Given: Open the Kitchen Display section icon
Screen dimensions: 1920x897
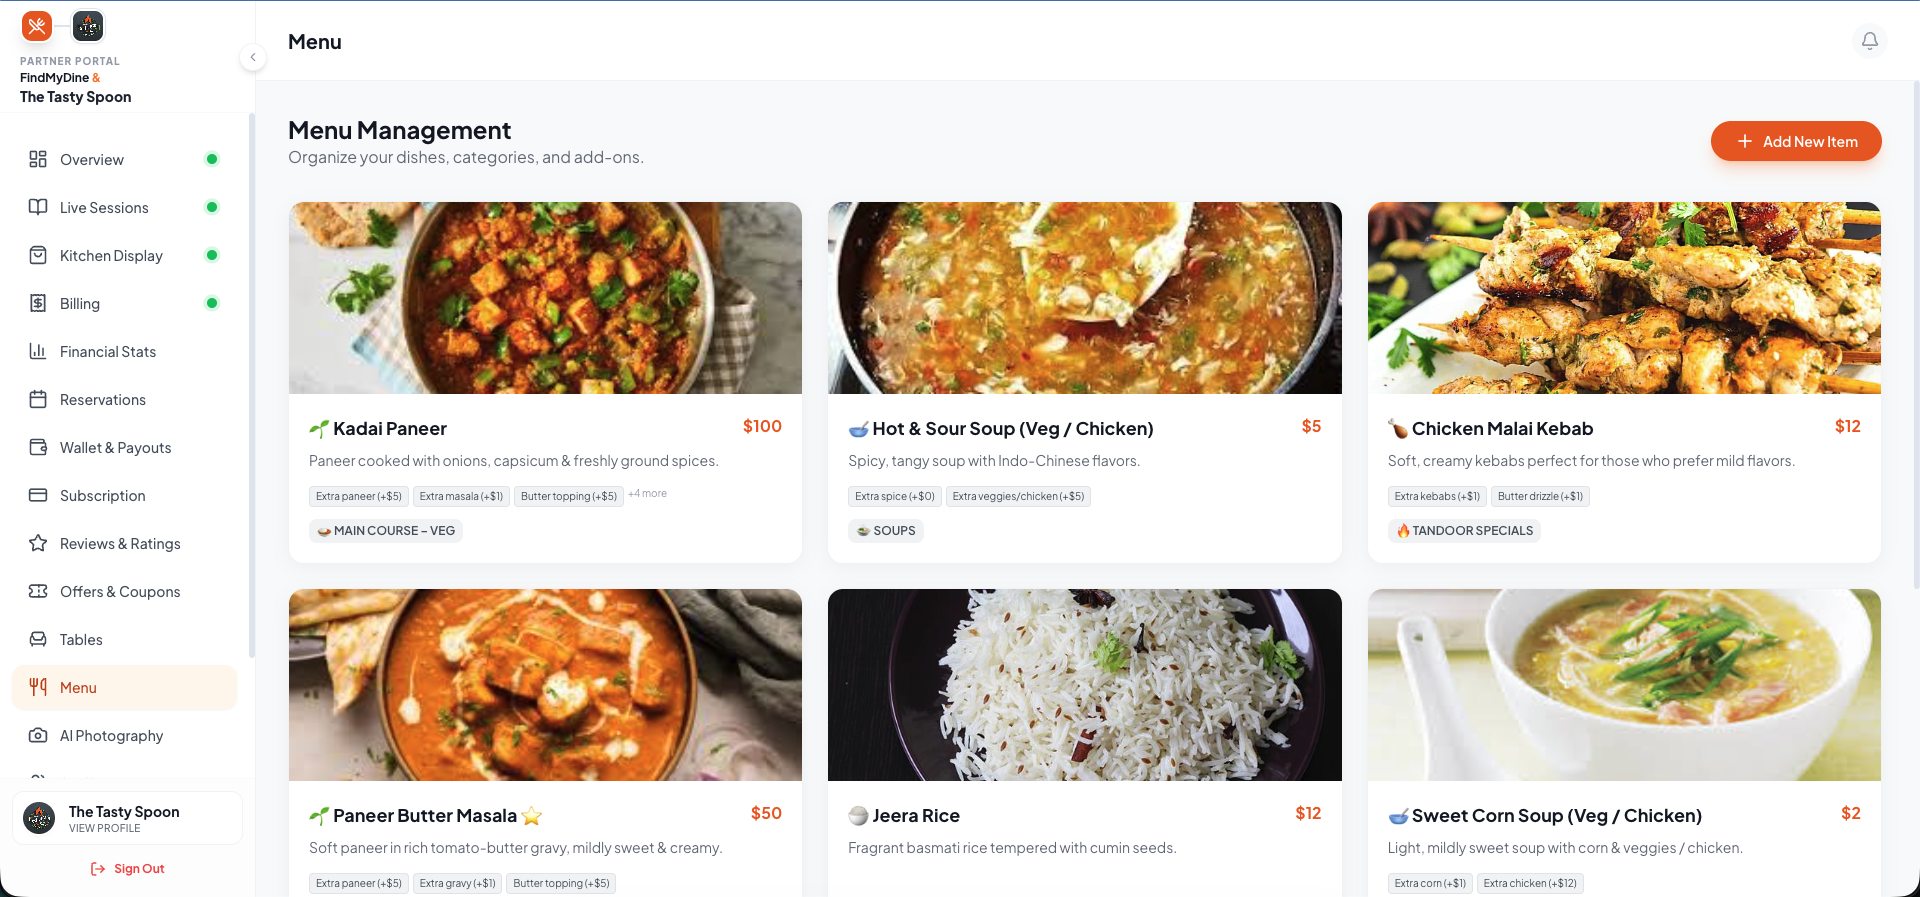Looking at the screenshot, I should pos(37,255).
